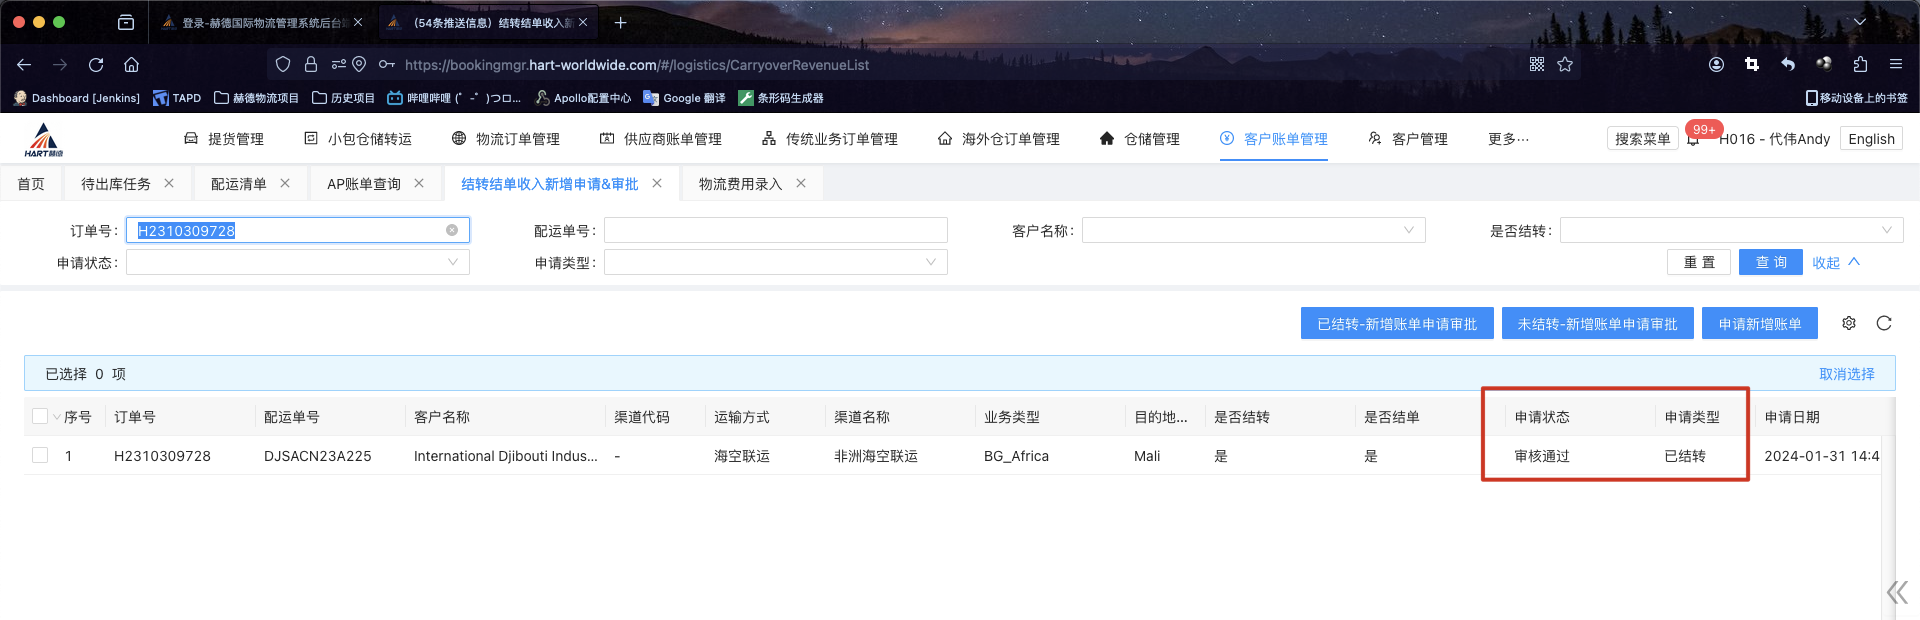This screenshot has height=620, width=1920.
Task: Click the table refresh icon
Action: (1884, 323)
